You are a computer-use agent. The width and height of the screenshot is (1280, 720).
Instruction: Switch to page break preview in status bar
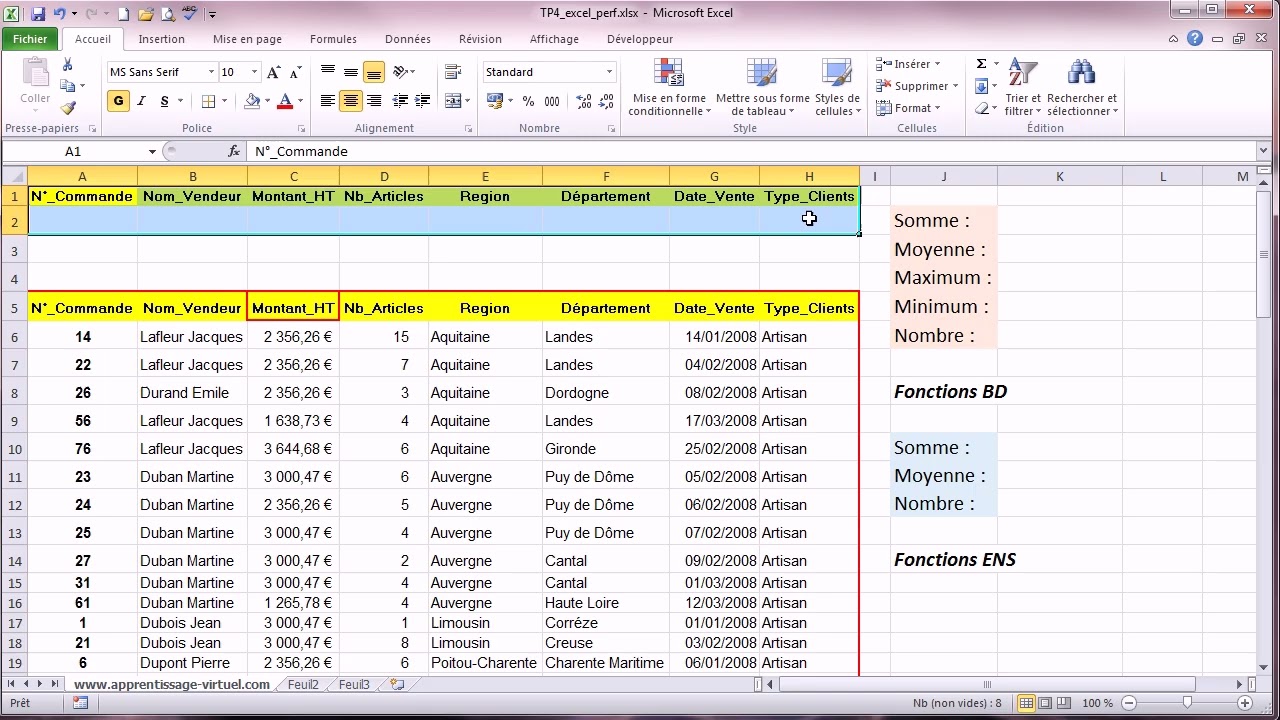click(1064, 703)
